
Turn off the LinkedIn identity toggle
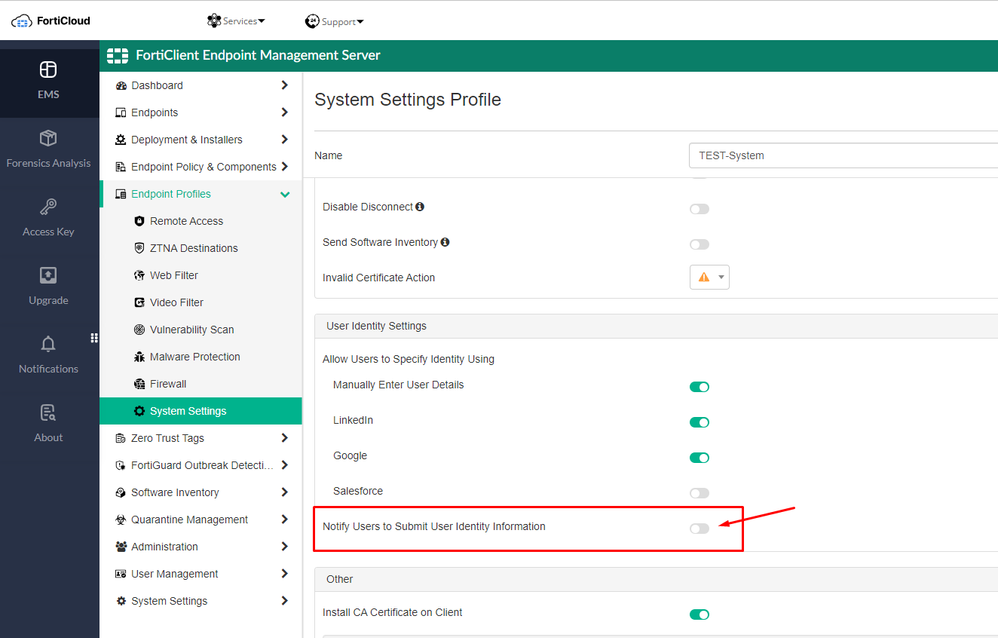tap(699, 422)
